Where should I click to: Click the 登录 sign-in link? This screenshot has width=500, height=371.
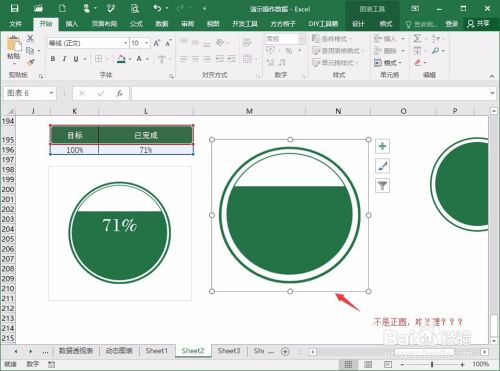[452, 24]
